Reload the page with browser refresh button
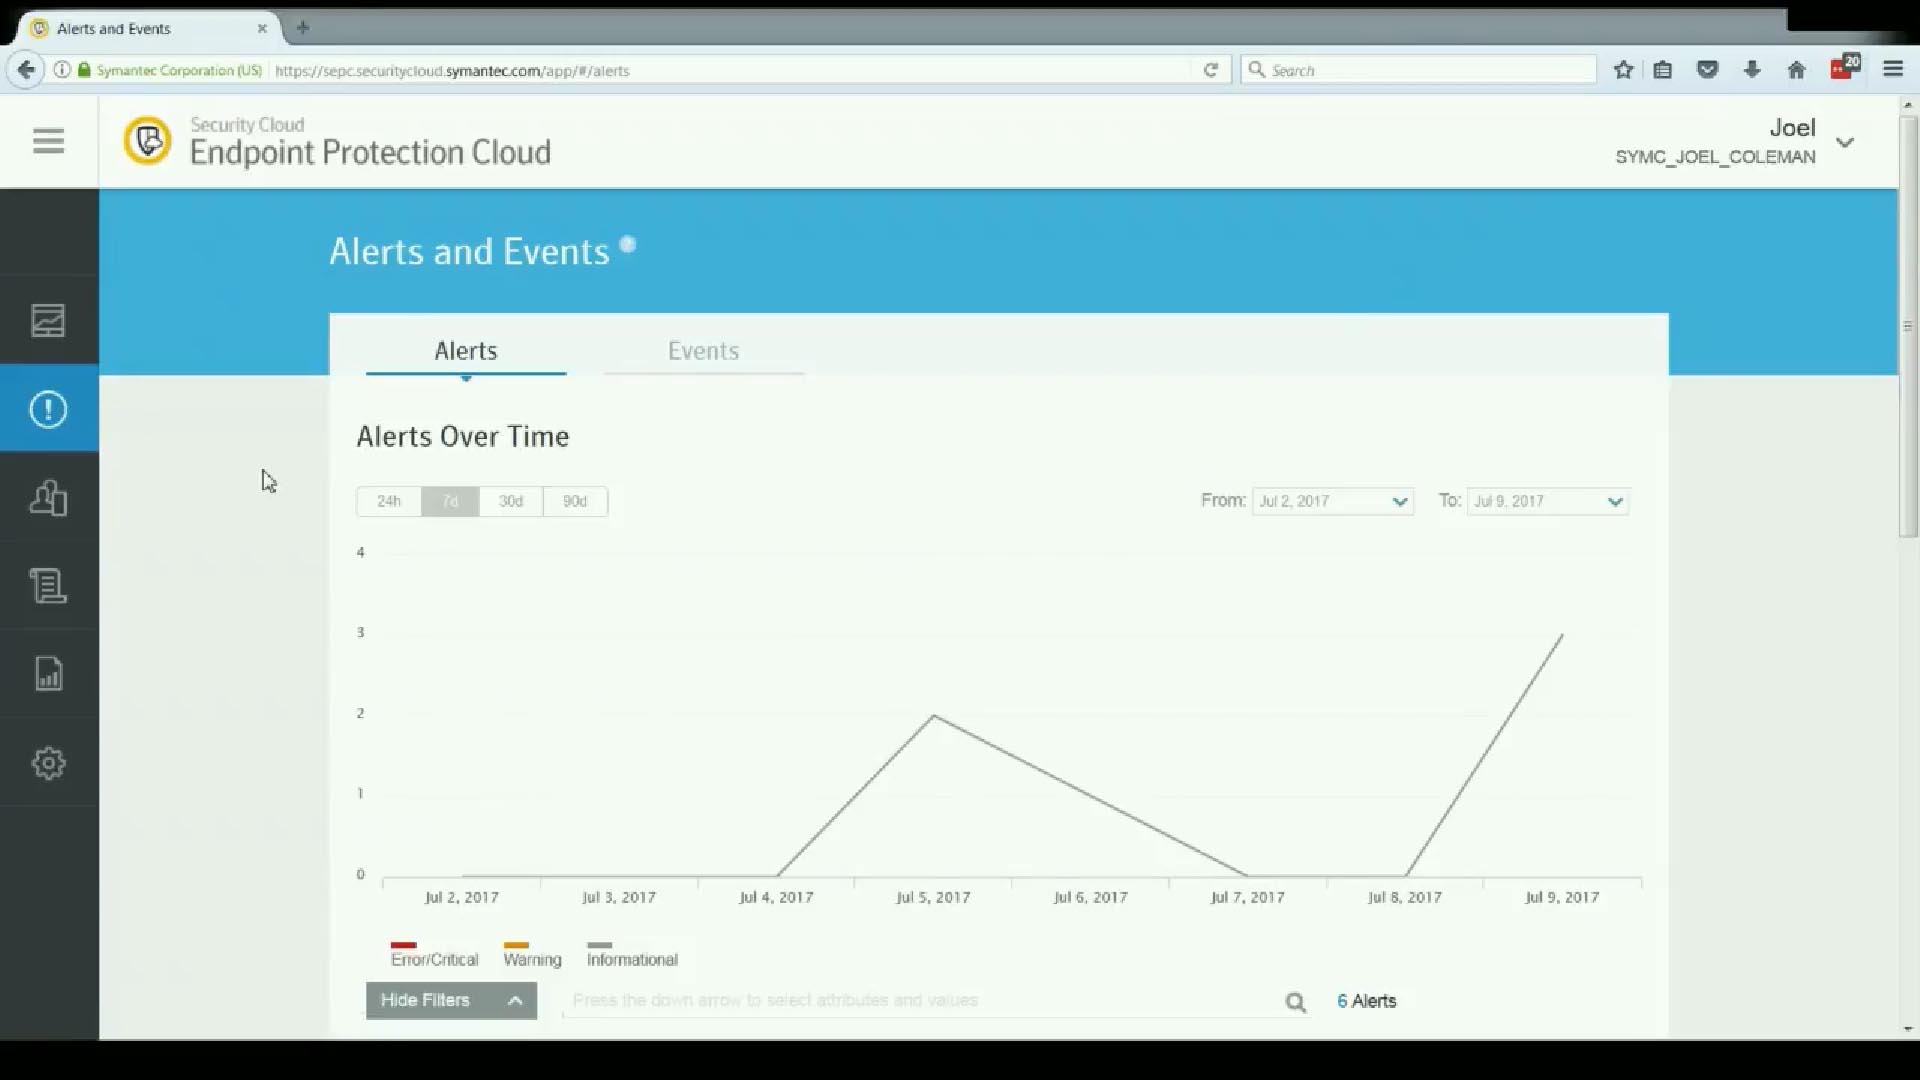The image size is (1920, 1080). click(1210, 70)
